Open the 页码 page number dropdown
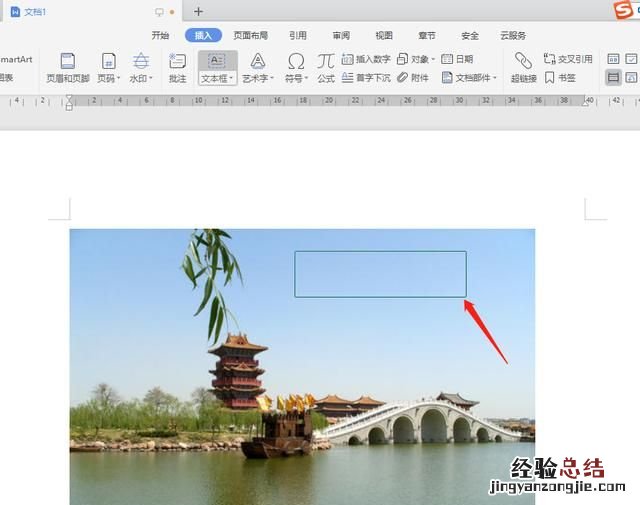This screenshot has width=640, height=505. [x=108, y=78]
